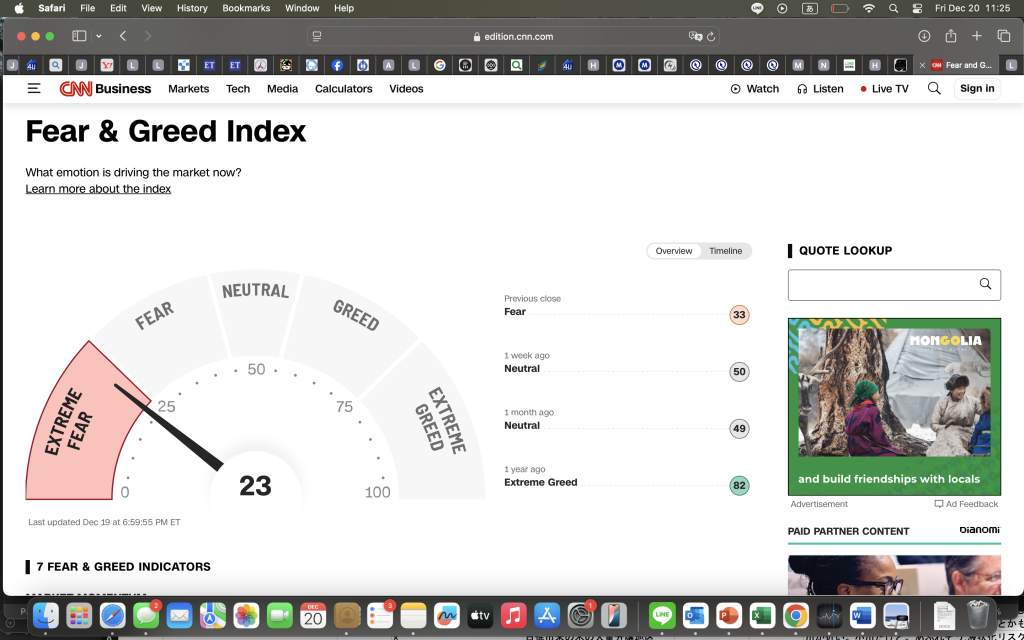Select the Overview view toggle

[x=673, y=251]
